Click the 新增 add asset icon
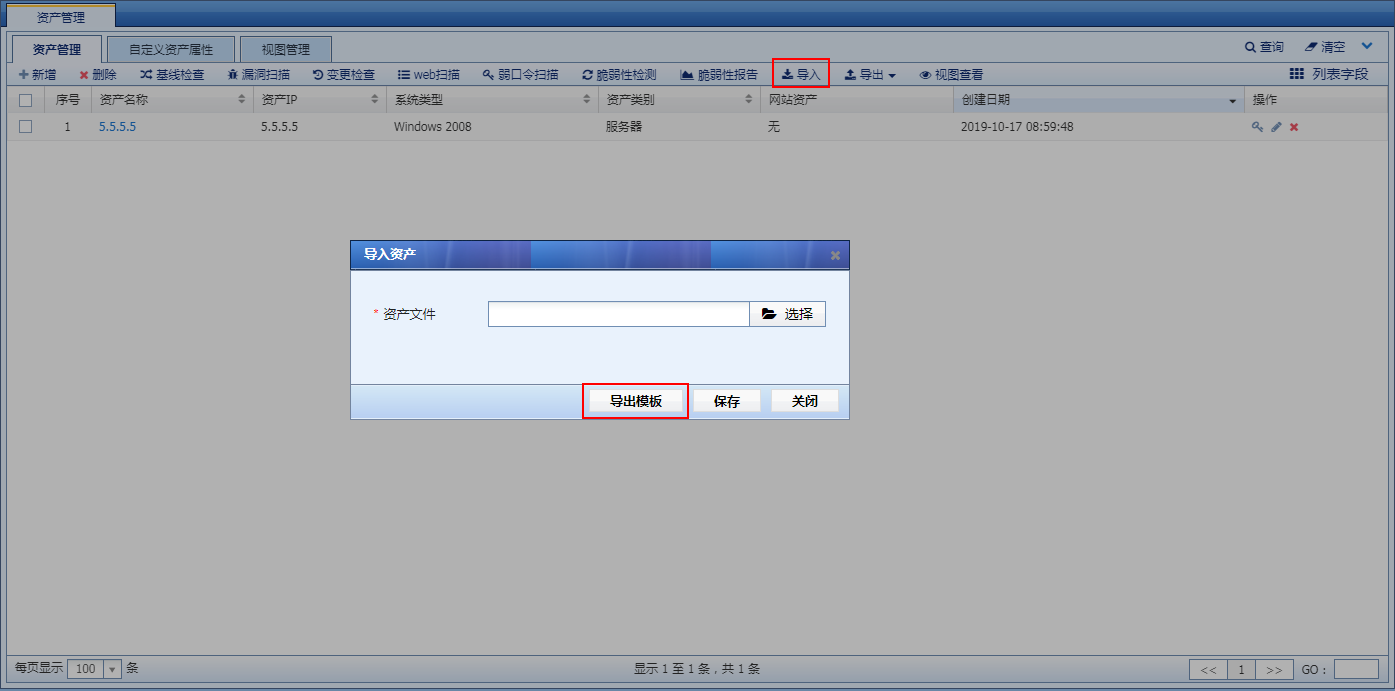The image size is (1395, 691). (24, 75)
